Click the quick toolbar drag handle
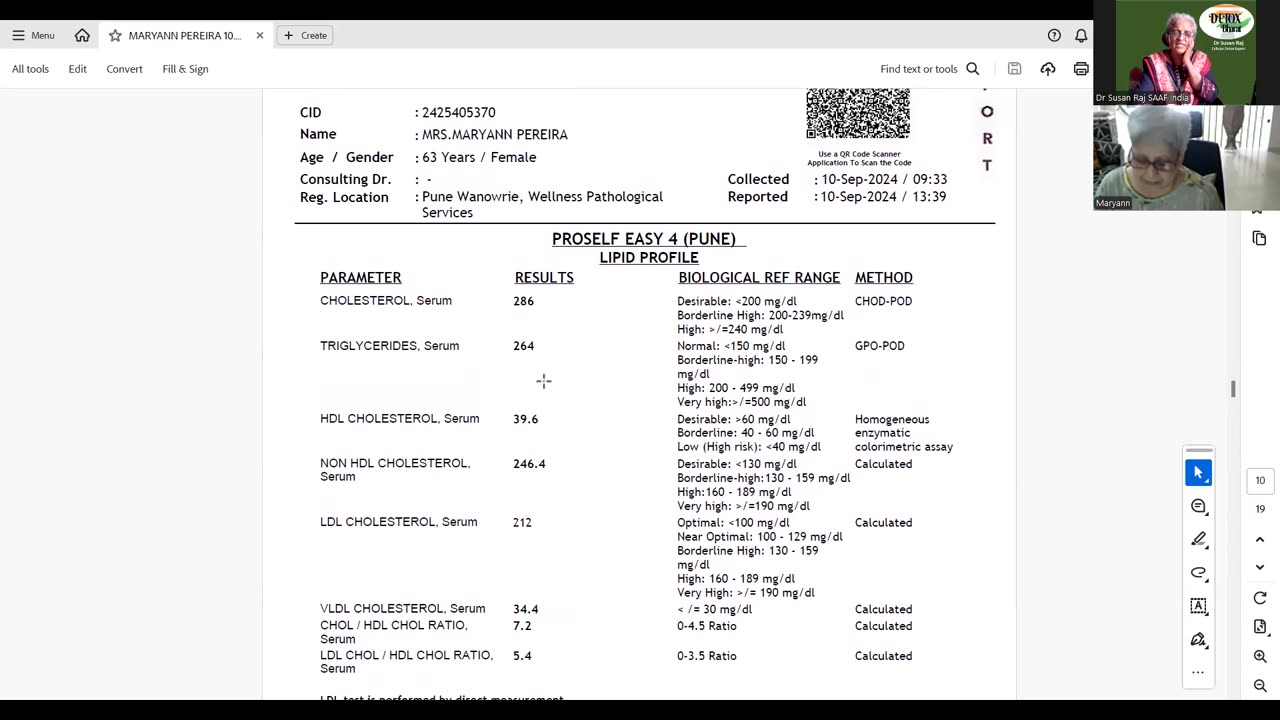The width and height of the screenshot is (1280, 720). (1198, 451)
